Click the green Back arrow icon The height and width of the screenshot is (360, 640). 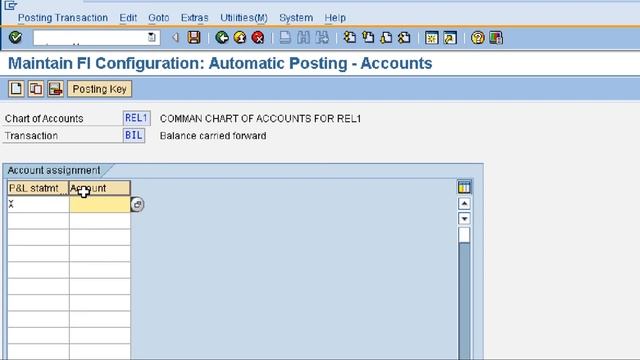coord(222,38)
